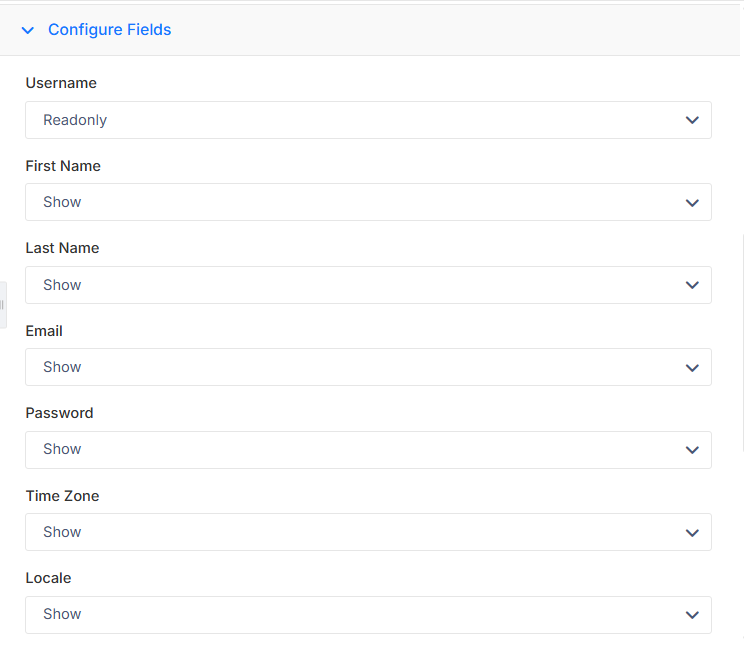The width and height of the screenshot is (744, 648).
Task: Open the Time Zone visibility dropdown
Action: 368,532
